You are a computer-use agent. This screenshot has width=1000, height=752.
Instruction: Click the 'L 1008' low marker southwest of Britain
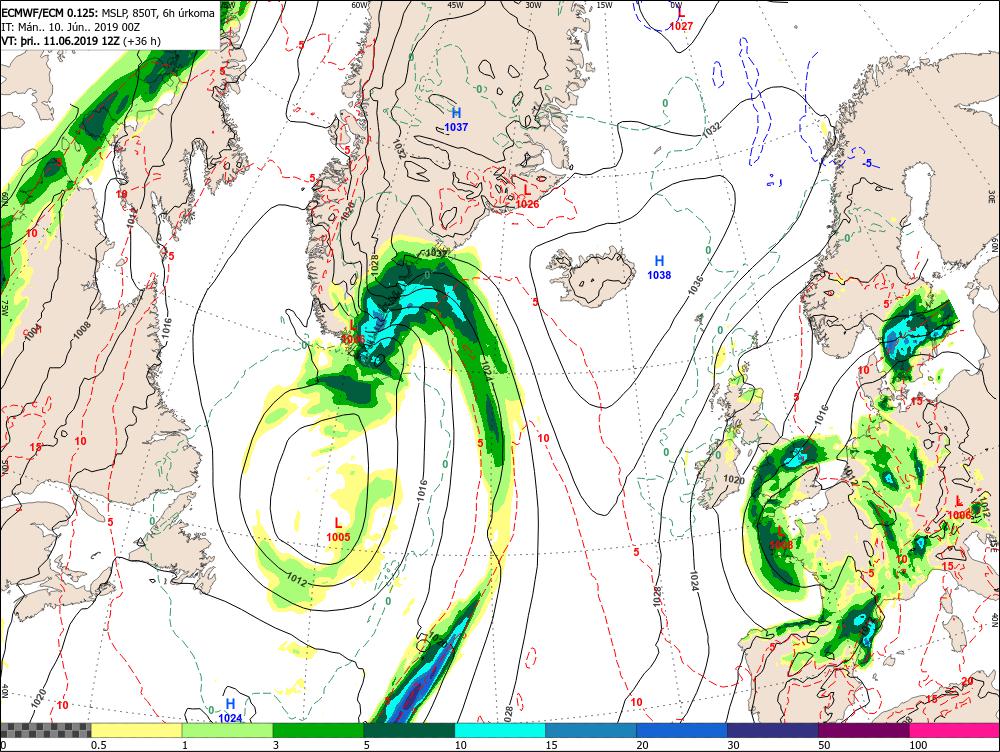pos(781,538)
